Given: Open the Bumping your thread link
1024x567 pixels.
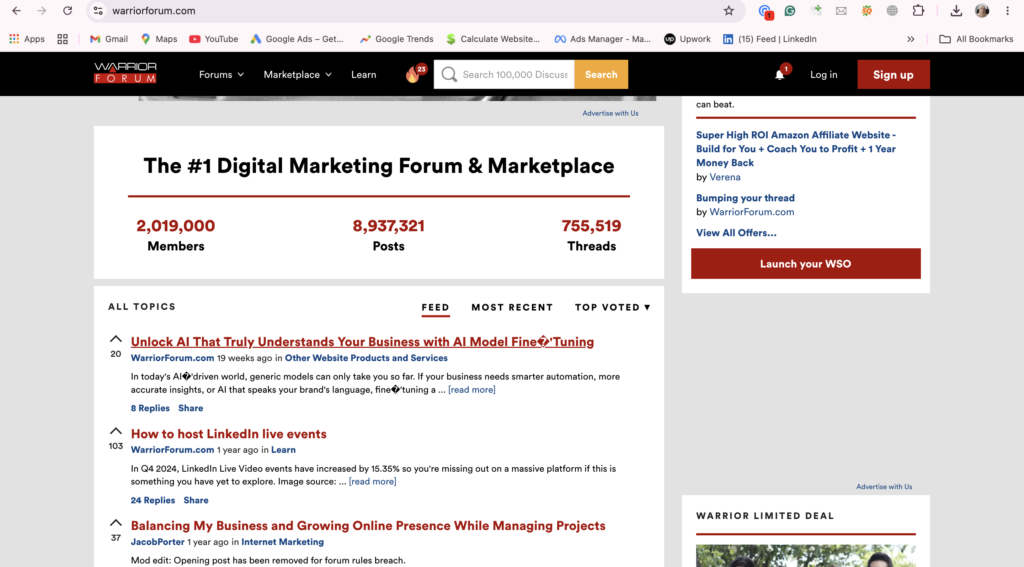Looking at the screenshot, I should tap(745, 198).
